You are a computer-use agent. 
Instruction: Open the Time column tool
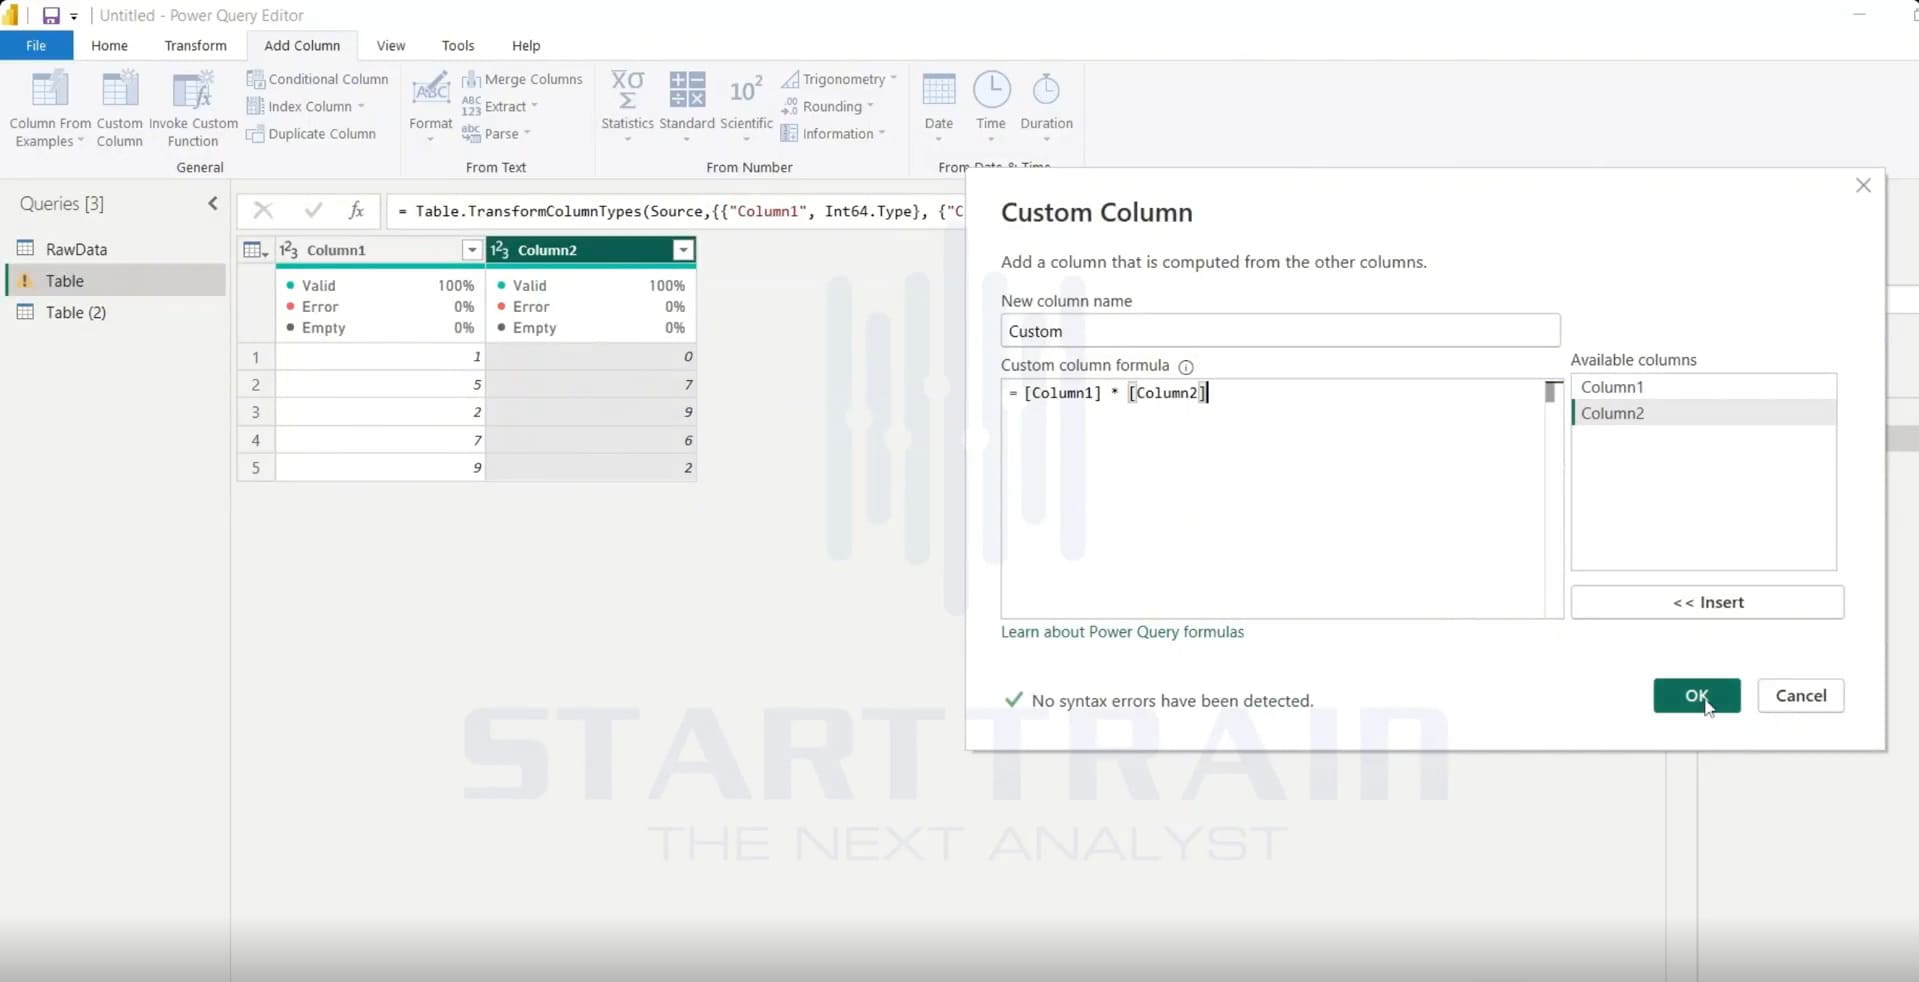991,106
